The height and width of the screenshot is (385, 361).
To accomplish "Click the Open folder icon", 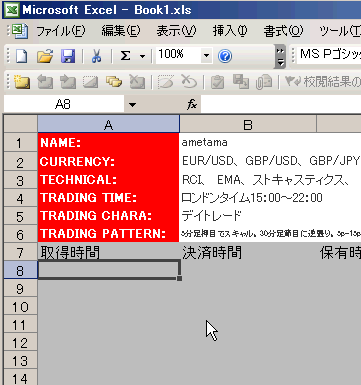I will pos(45,56).
